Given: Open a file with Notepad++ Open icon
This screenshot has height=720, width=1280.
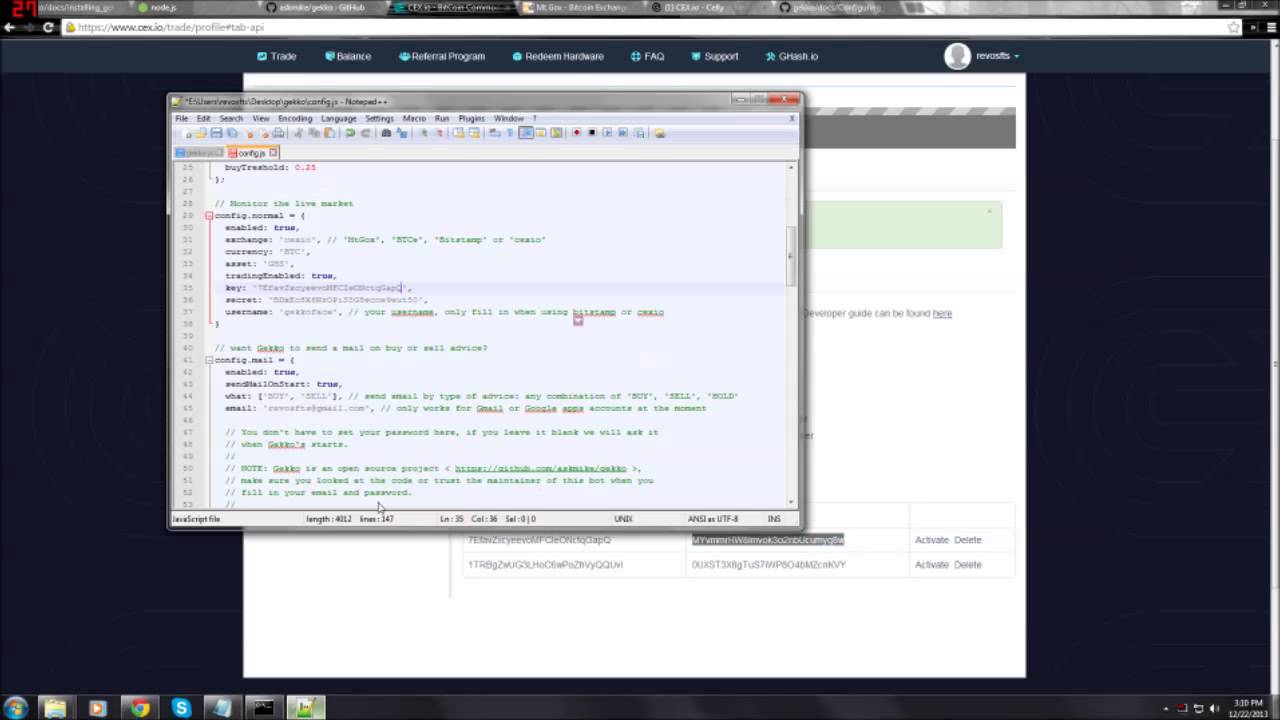Looking at the screenshot, I should click(x=200, y=133).
